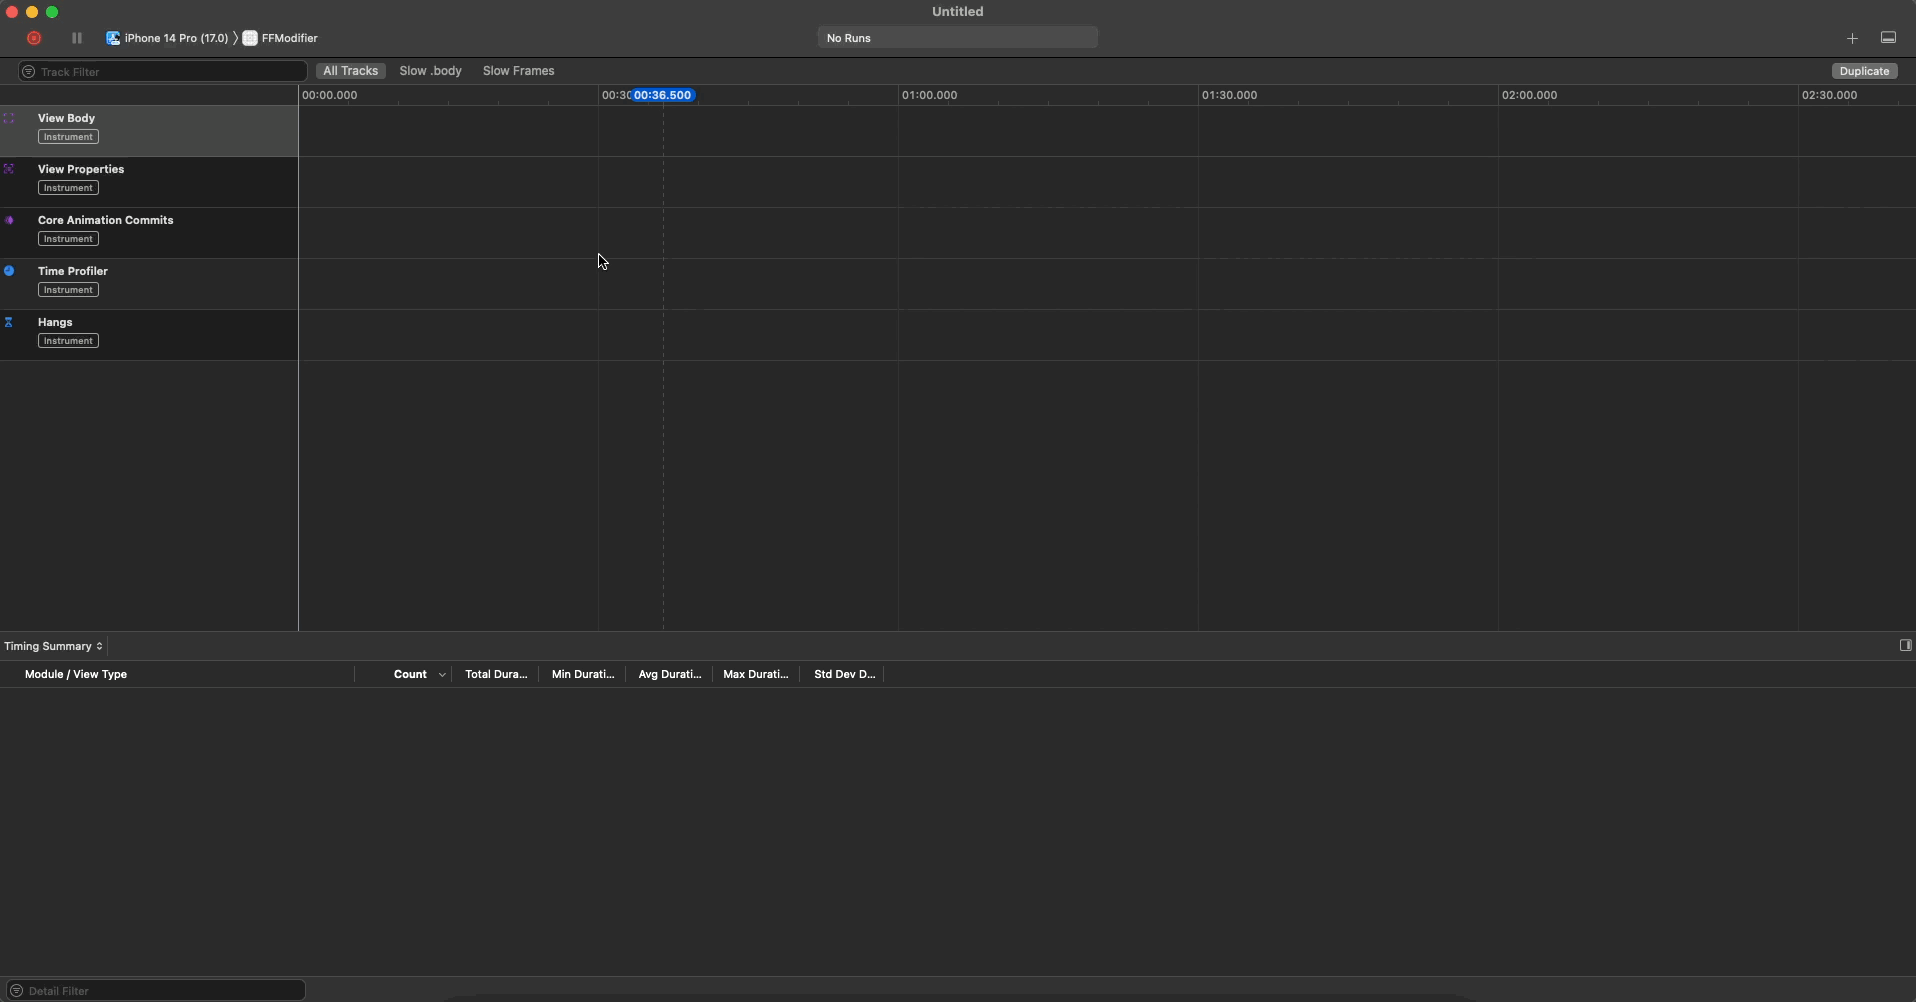Click the 00:00.000 start of timeline ruler
The image size is (1916, 1002).
point(329,95)
